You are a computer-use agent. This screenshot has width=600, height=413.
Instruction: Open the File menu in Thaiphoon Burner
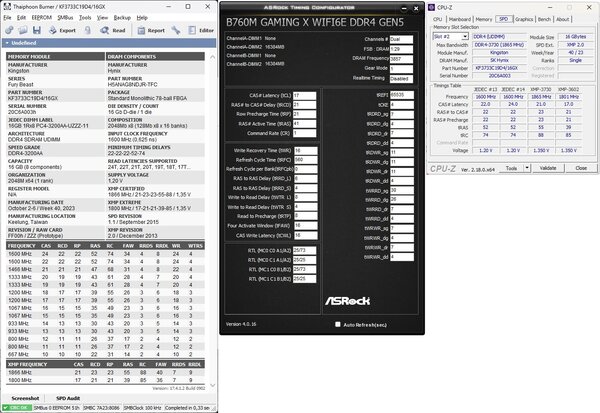[7, 18]
